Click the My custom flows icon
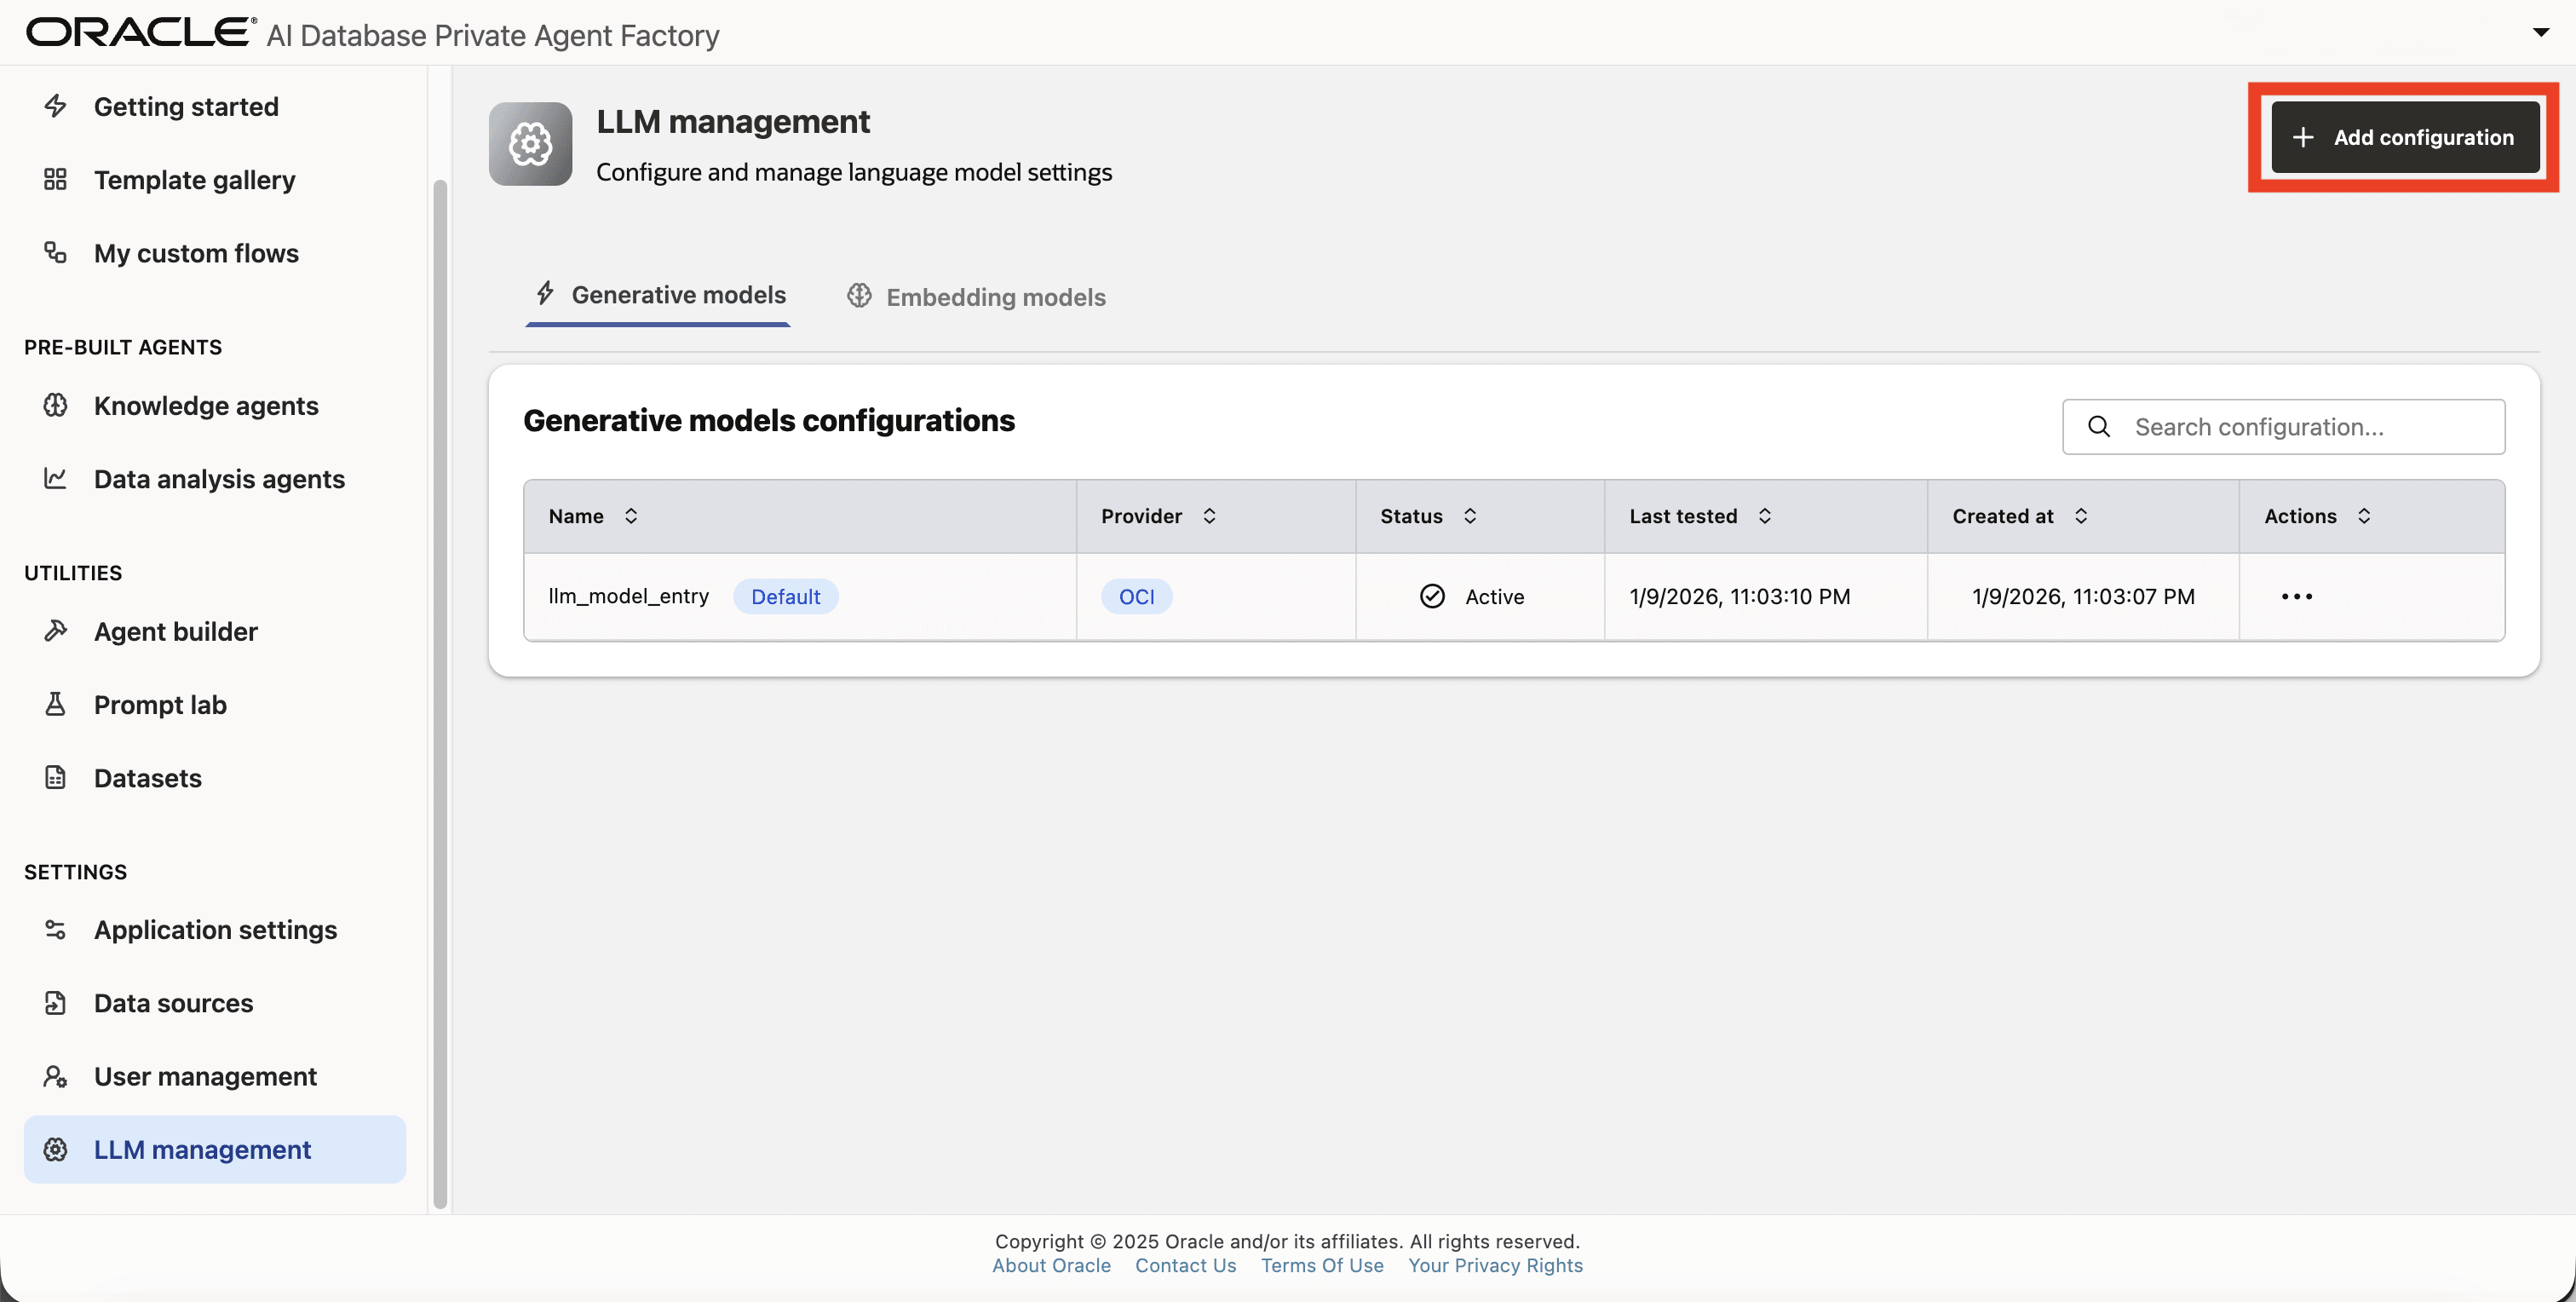Screen dimensions: 2576x1302 pos(55,252)
